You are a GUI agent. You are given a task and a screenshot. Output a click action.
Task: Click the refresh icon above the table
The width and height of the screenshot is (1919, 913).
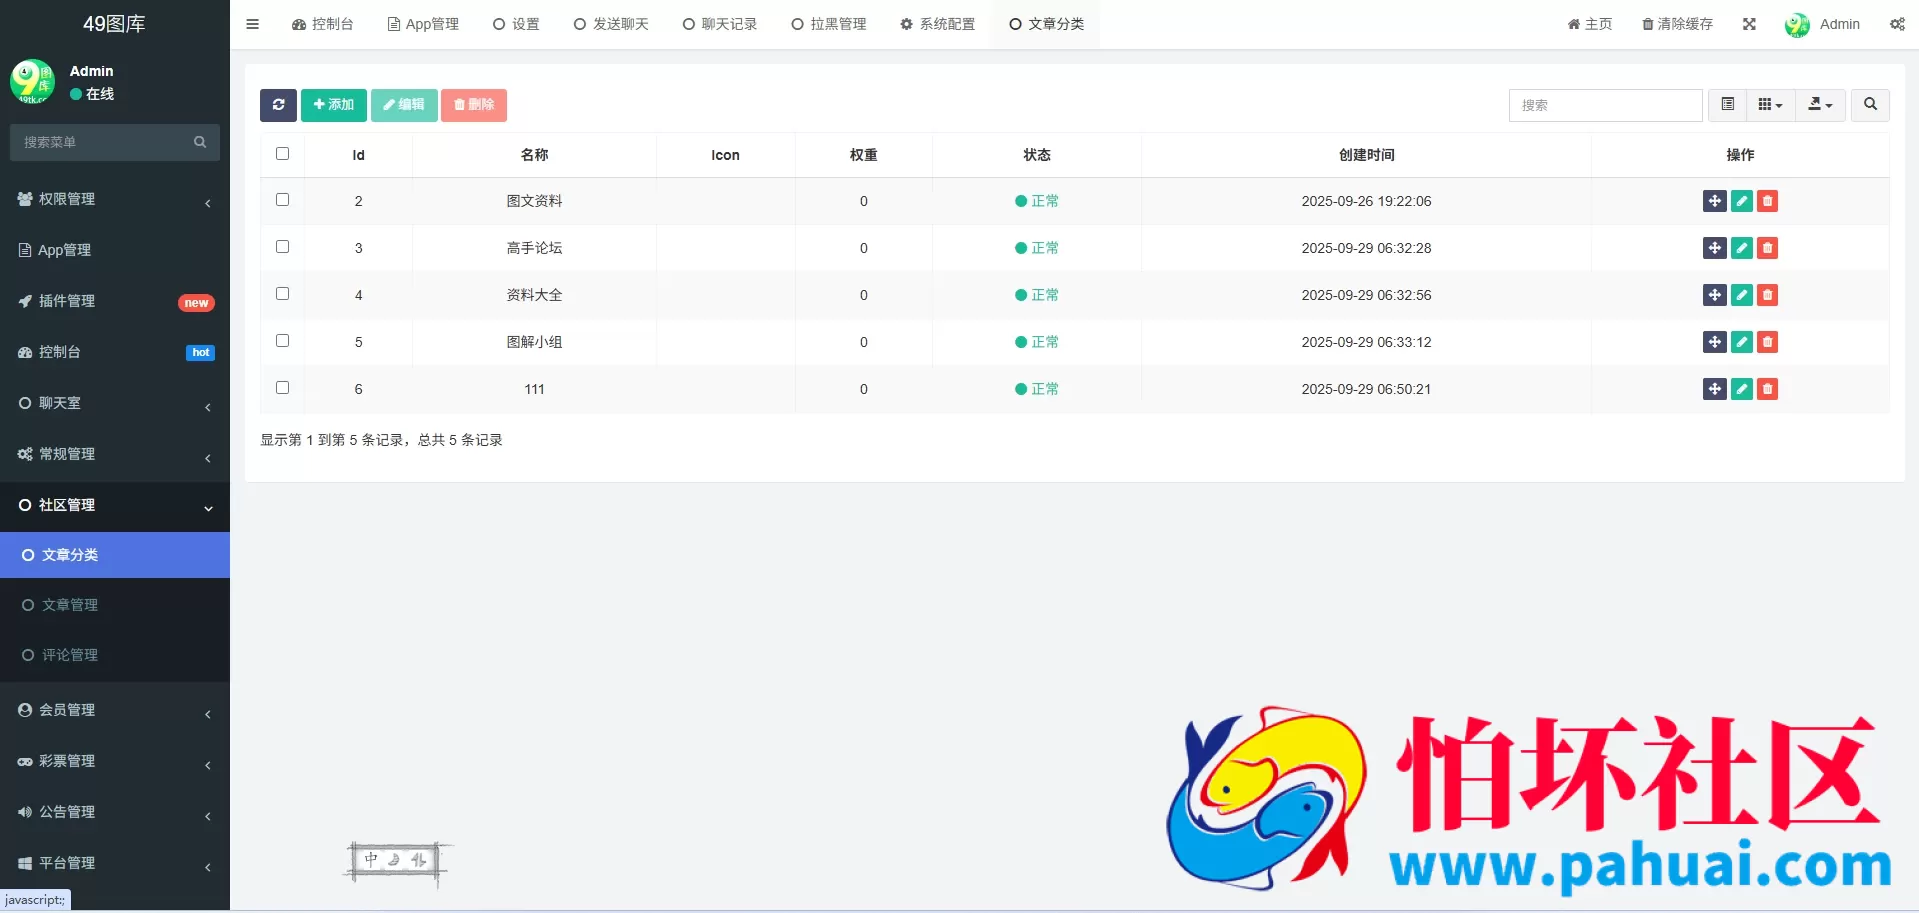tap(278, 105)
